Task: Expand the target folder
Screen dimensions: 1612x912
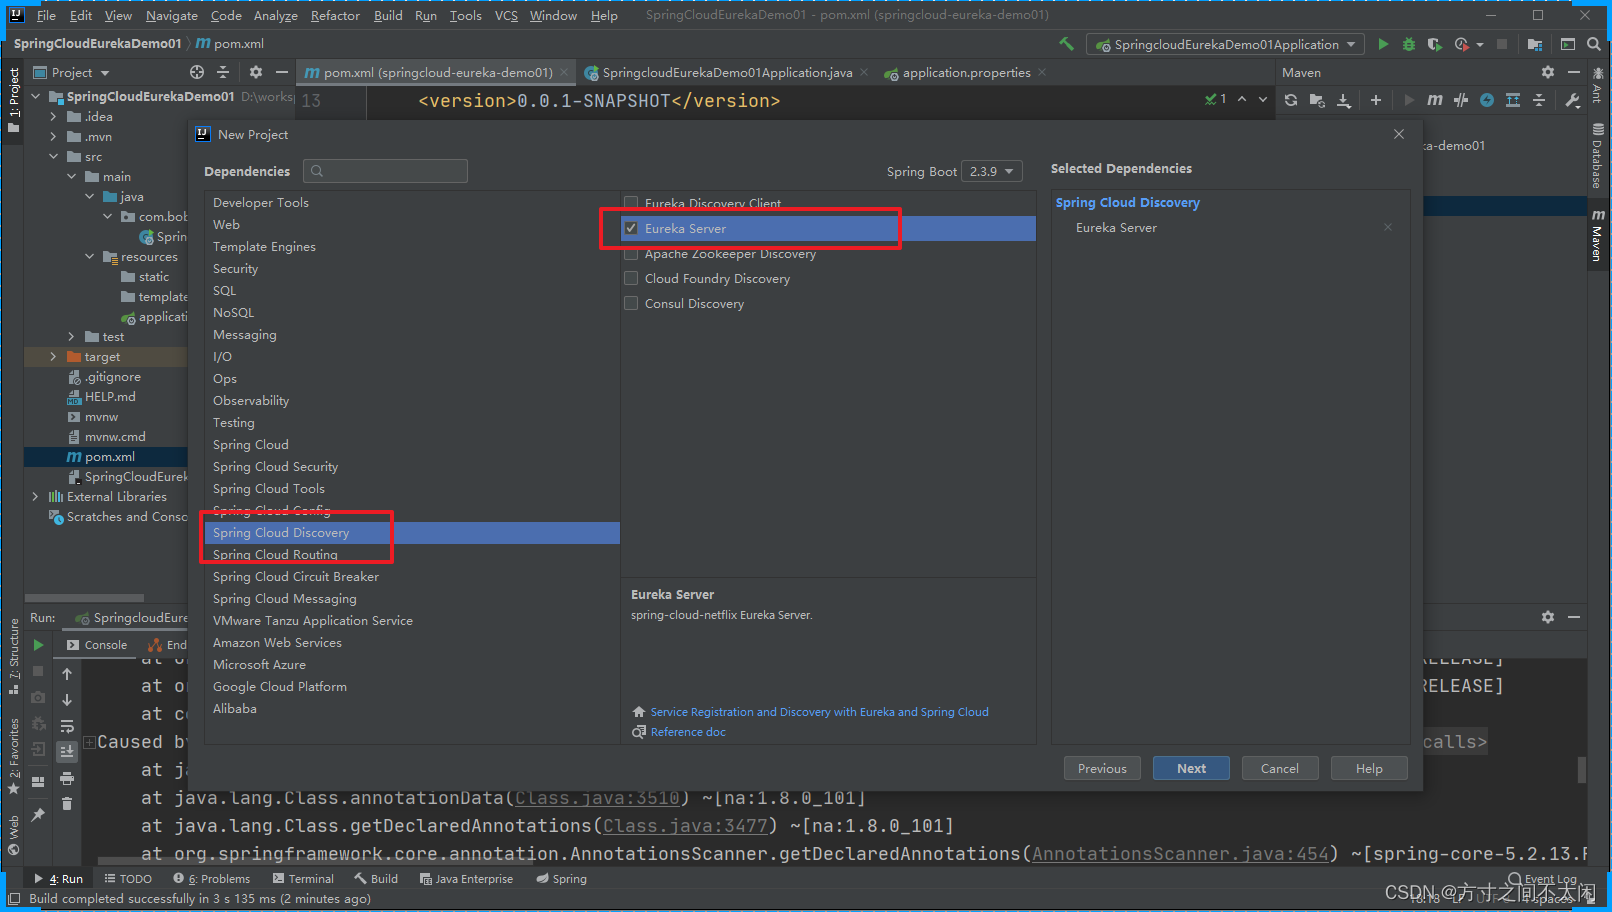Action: click(x=54, y=357)
